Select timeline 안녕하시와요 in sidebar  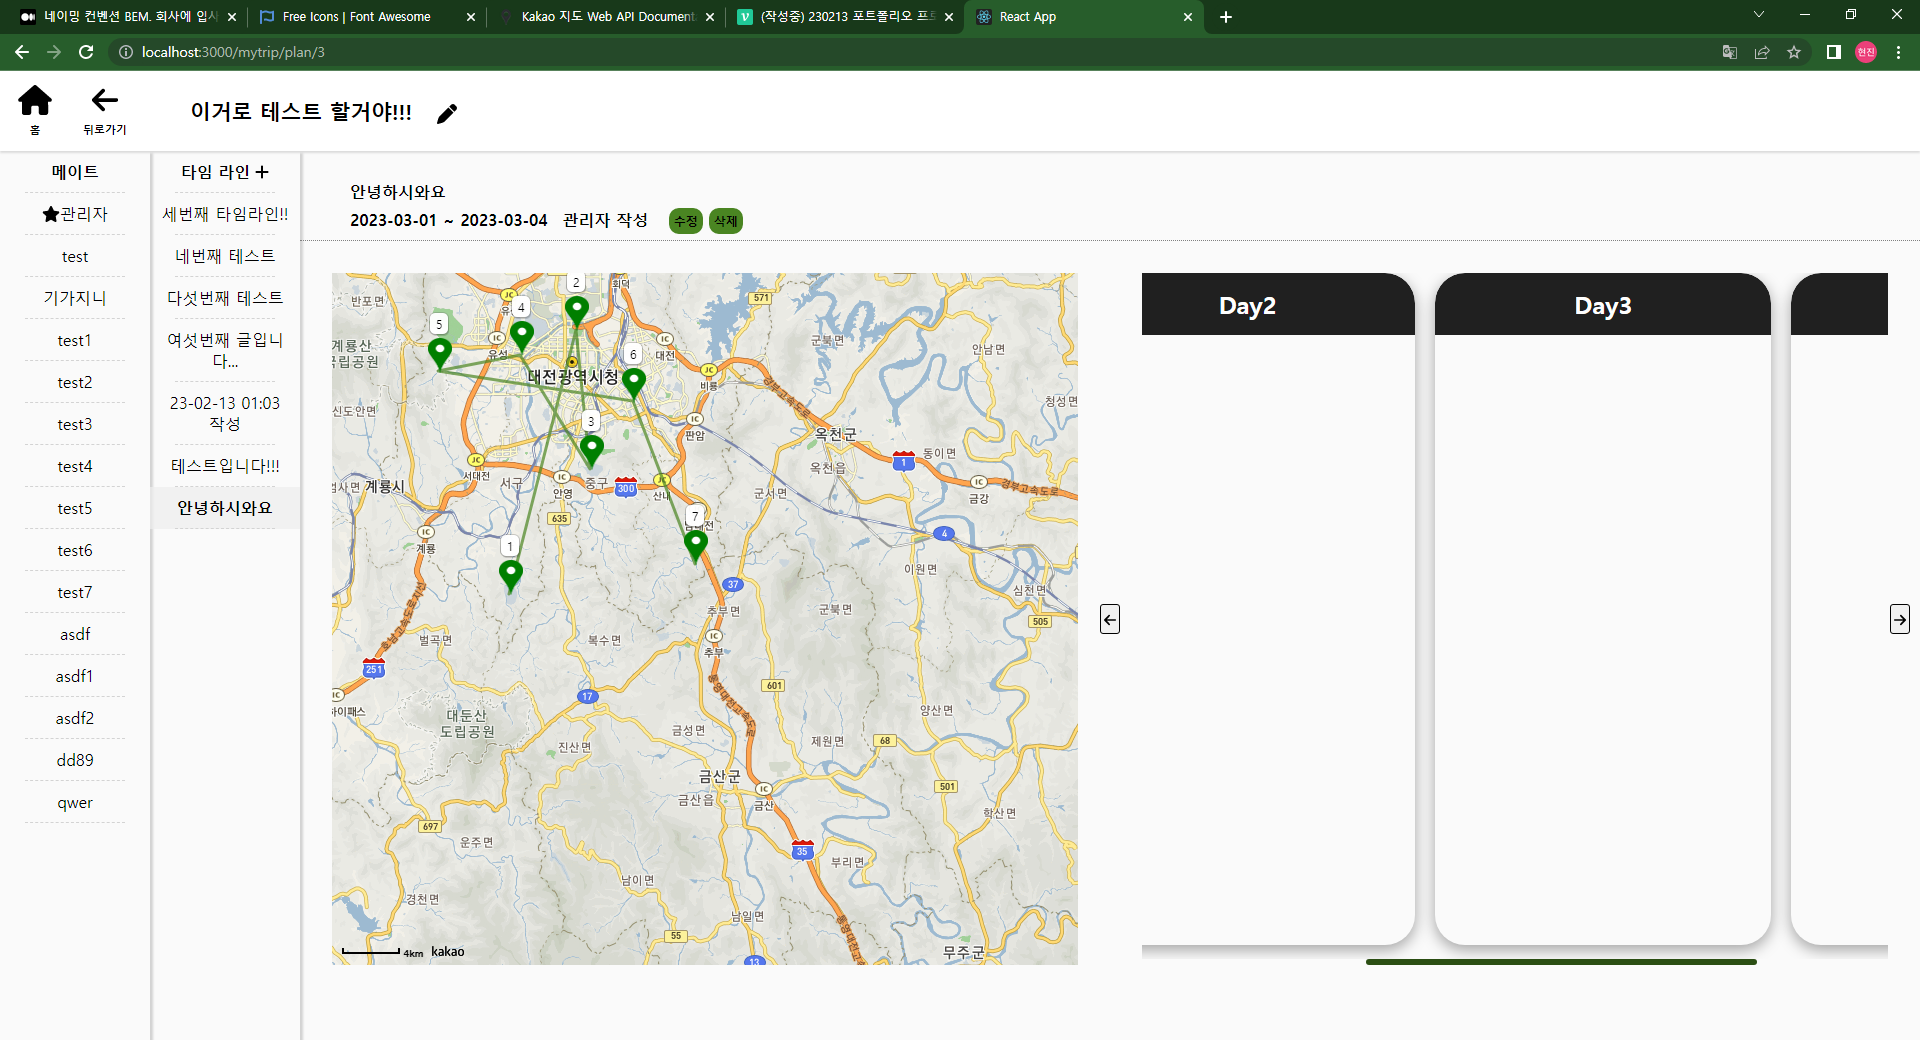pyautogui.click(x=225, y=508)
